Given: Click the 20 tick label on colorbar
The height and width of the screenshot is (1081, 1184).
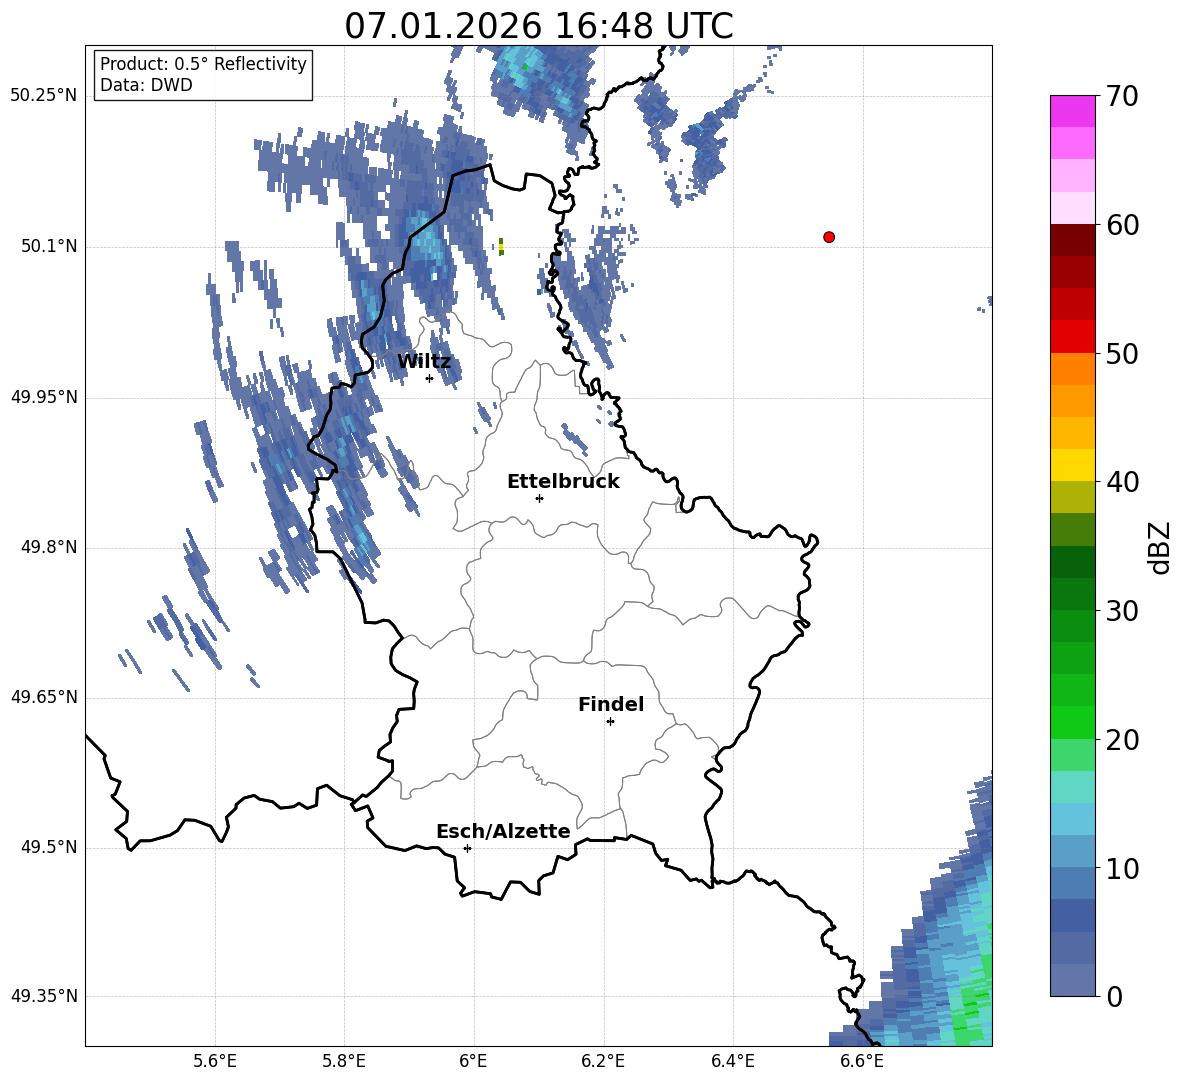Looking at the screenshot, I should [x=1122, y=739].
